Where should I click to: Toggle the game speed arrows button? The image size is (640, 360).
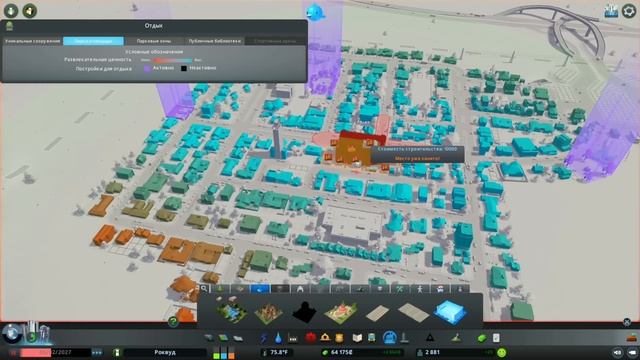tap(97, 352)
